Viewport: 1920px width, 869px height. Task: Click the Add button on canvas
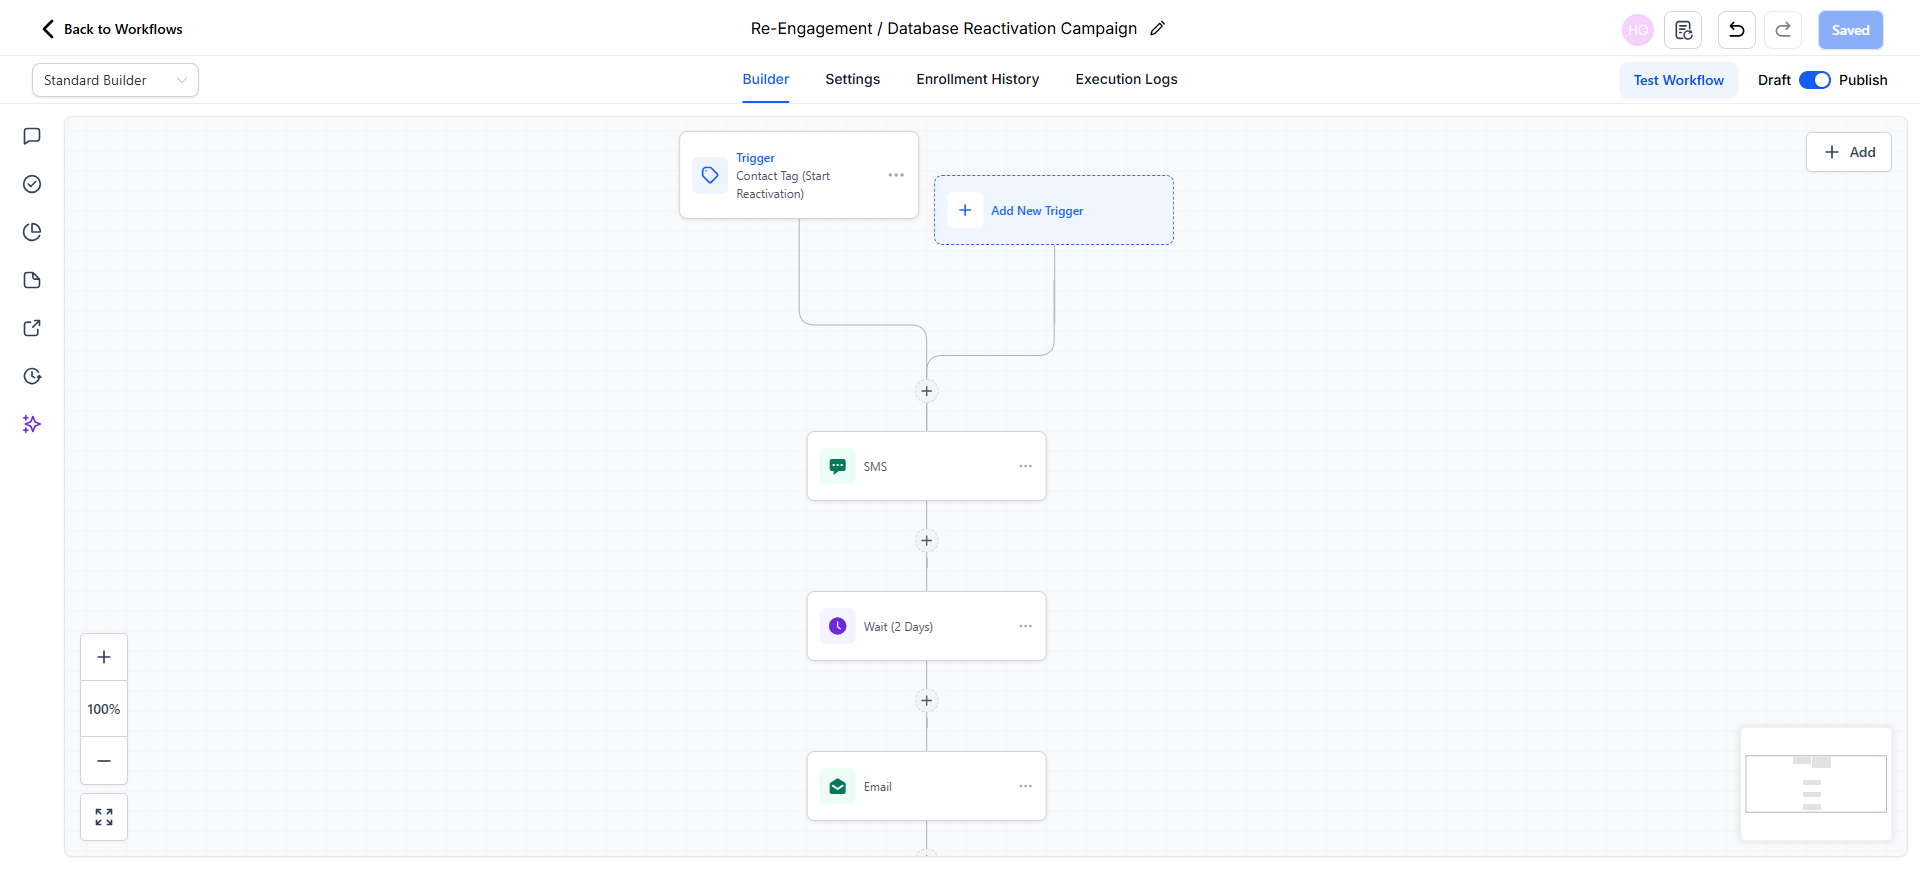[1849, 152]
